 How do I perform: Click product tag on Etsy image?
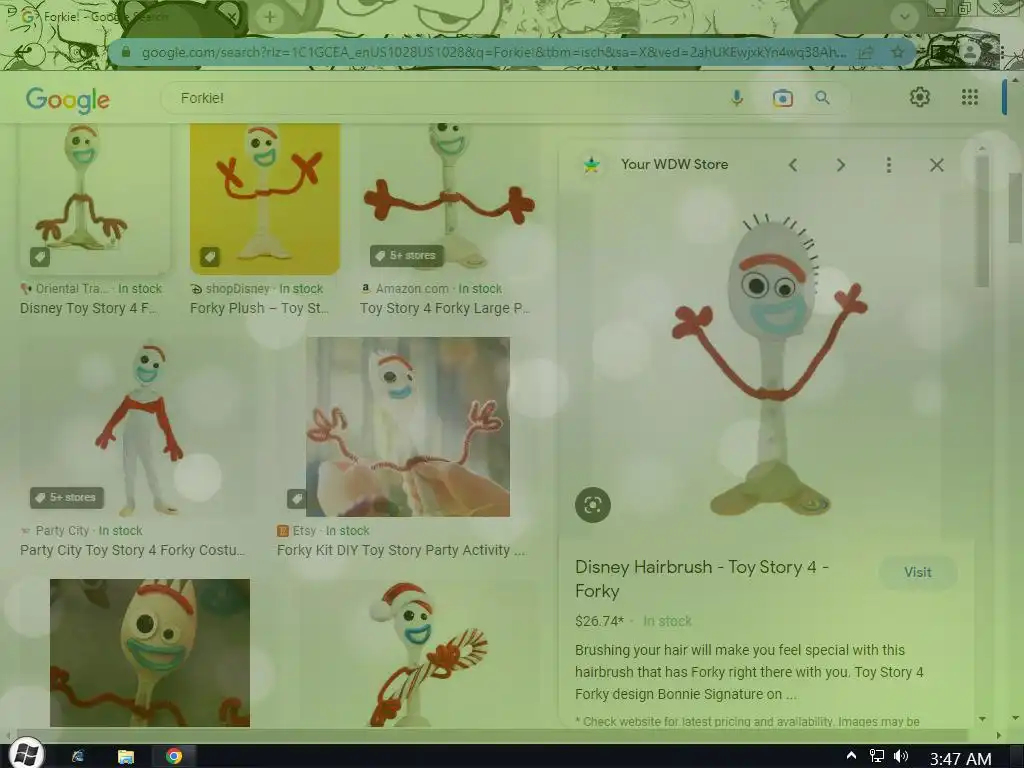click(x=297, y=499)
